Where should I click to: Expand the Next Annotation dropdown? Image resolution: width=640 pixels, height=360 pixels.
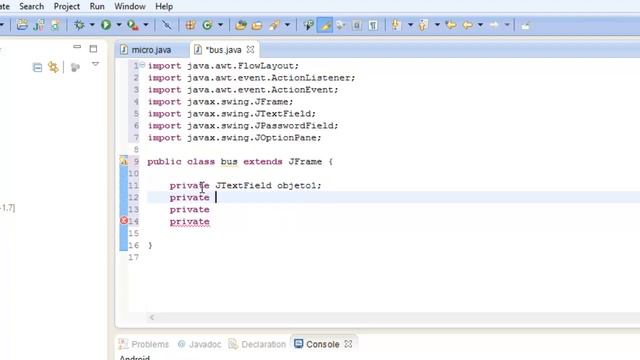pyautogui.click(x=410, y=25)
